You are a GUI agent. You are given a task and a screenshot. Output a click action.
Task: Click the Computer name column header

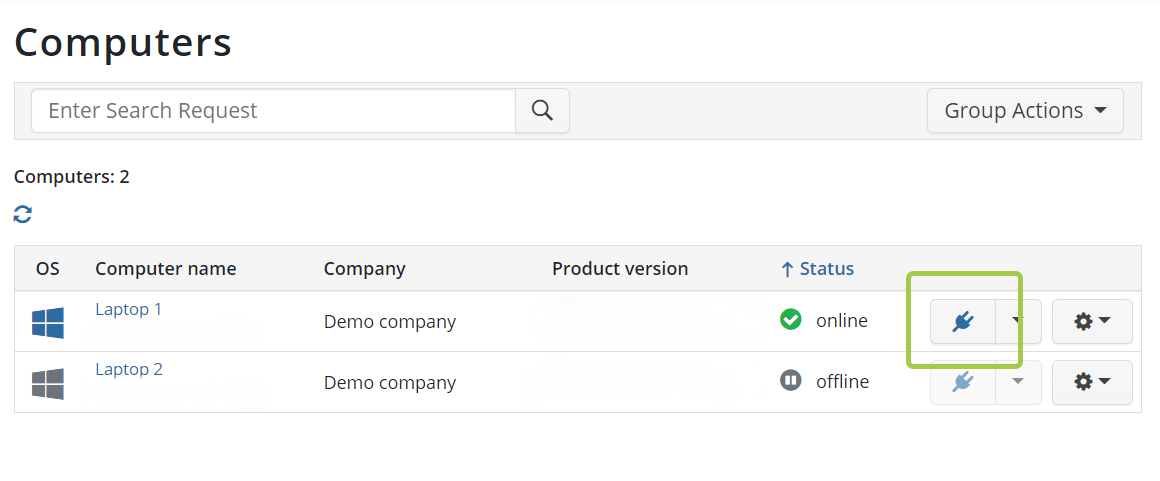pyautogui.click(x=166, y=269)
